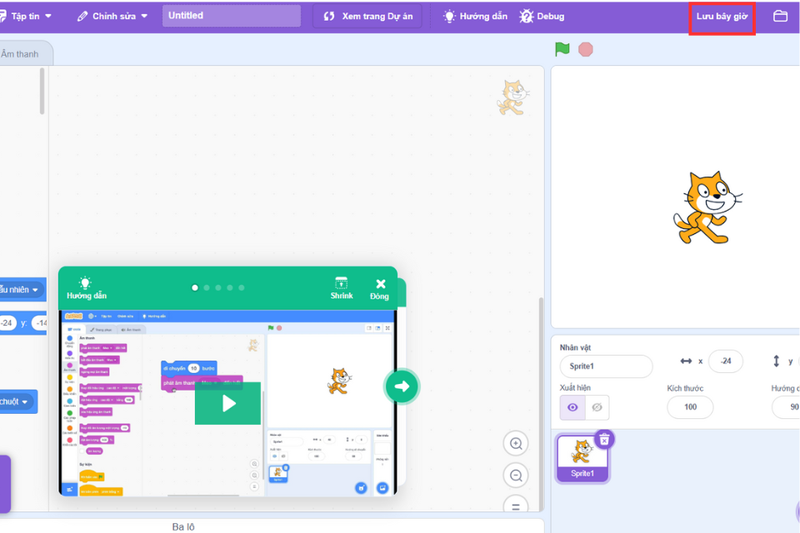Select the fourth tutorial step dot
The width and height of the screenshot is (800, 533).
(x=230, y=288)
